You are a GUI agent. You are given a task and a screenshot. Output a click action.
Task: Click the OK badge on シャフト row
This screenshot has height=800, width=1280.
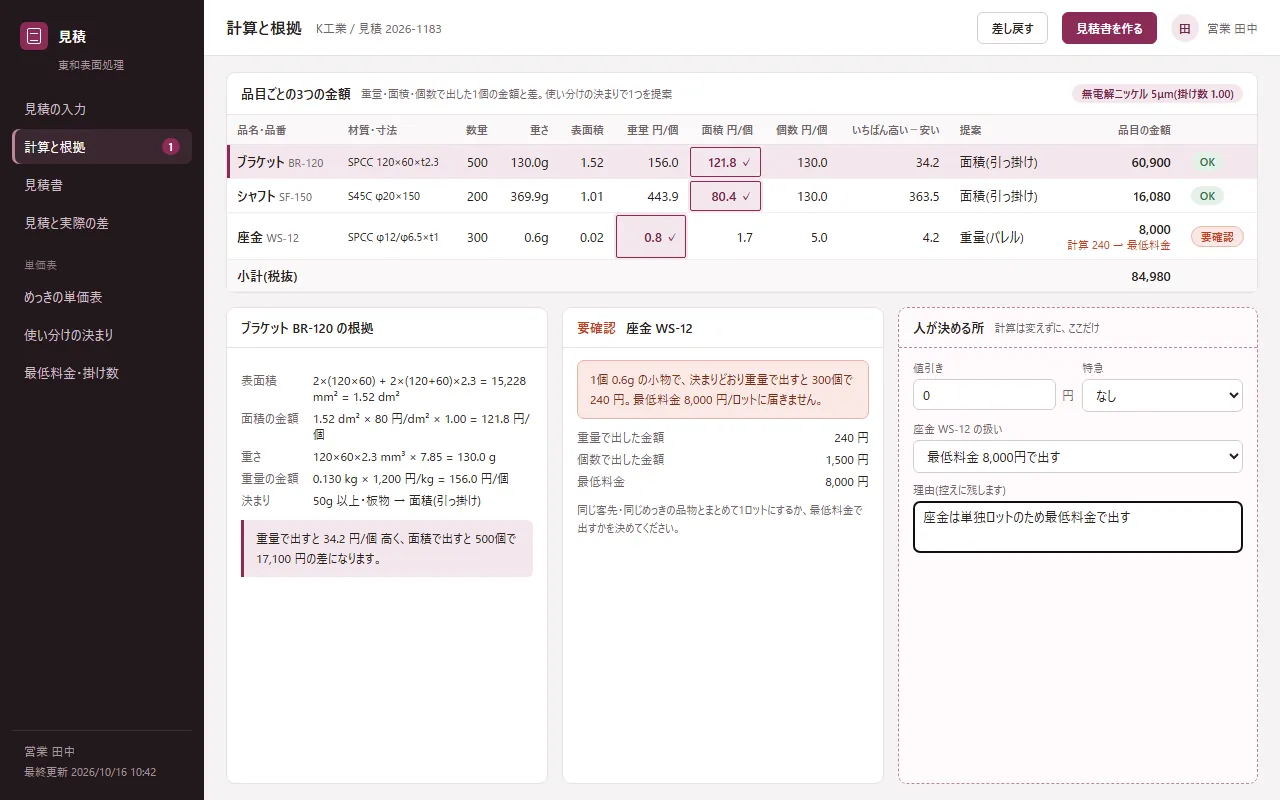[x=1207, y=197]
